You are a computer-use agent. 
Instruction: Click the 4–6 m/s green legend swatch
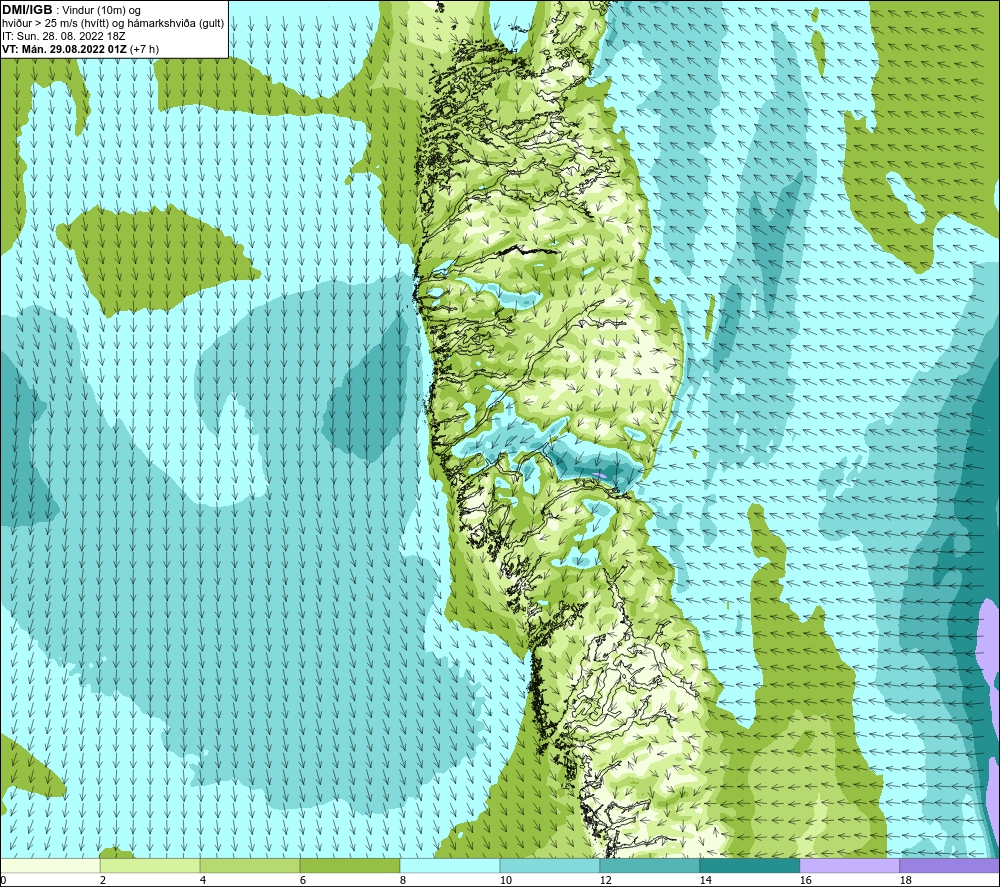click(250, 865)
